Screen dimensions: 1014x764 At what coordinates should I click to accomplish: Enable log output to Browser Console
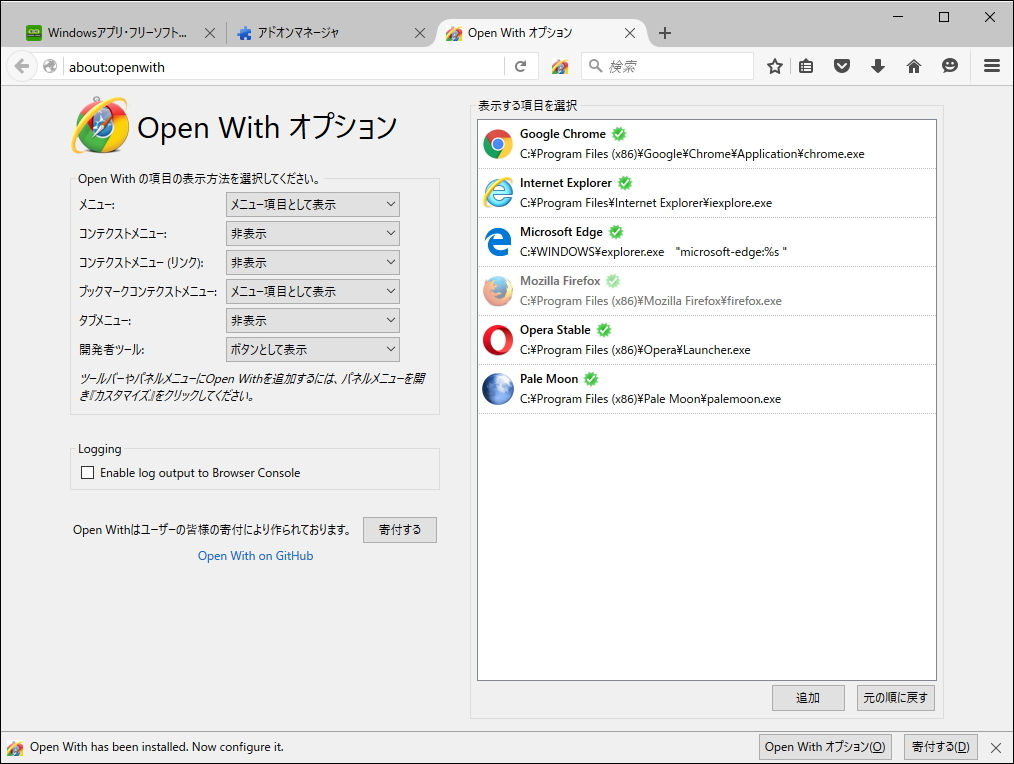click(87, 472)
